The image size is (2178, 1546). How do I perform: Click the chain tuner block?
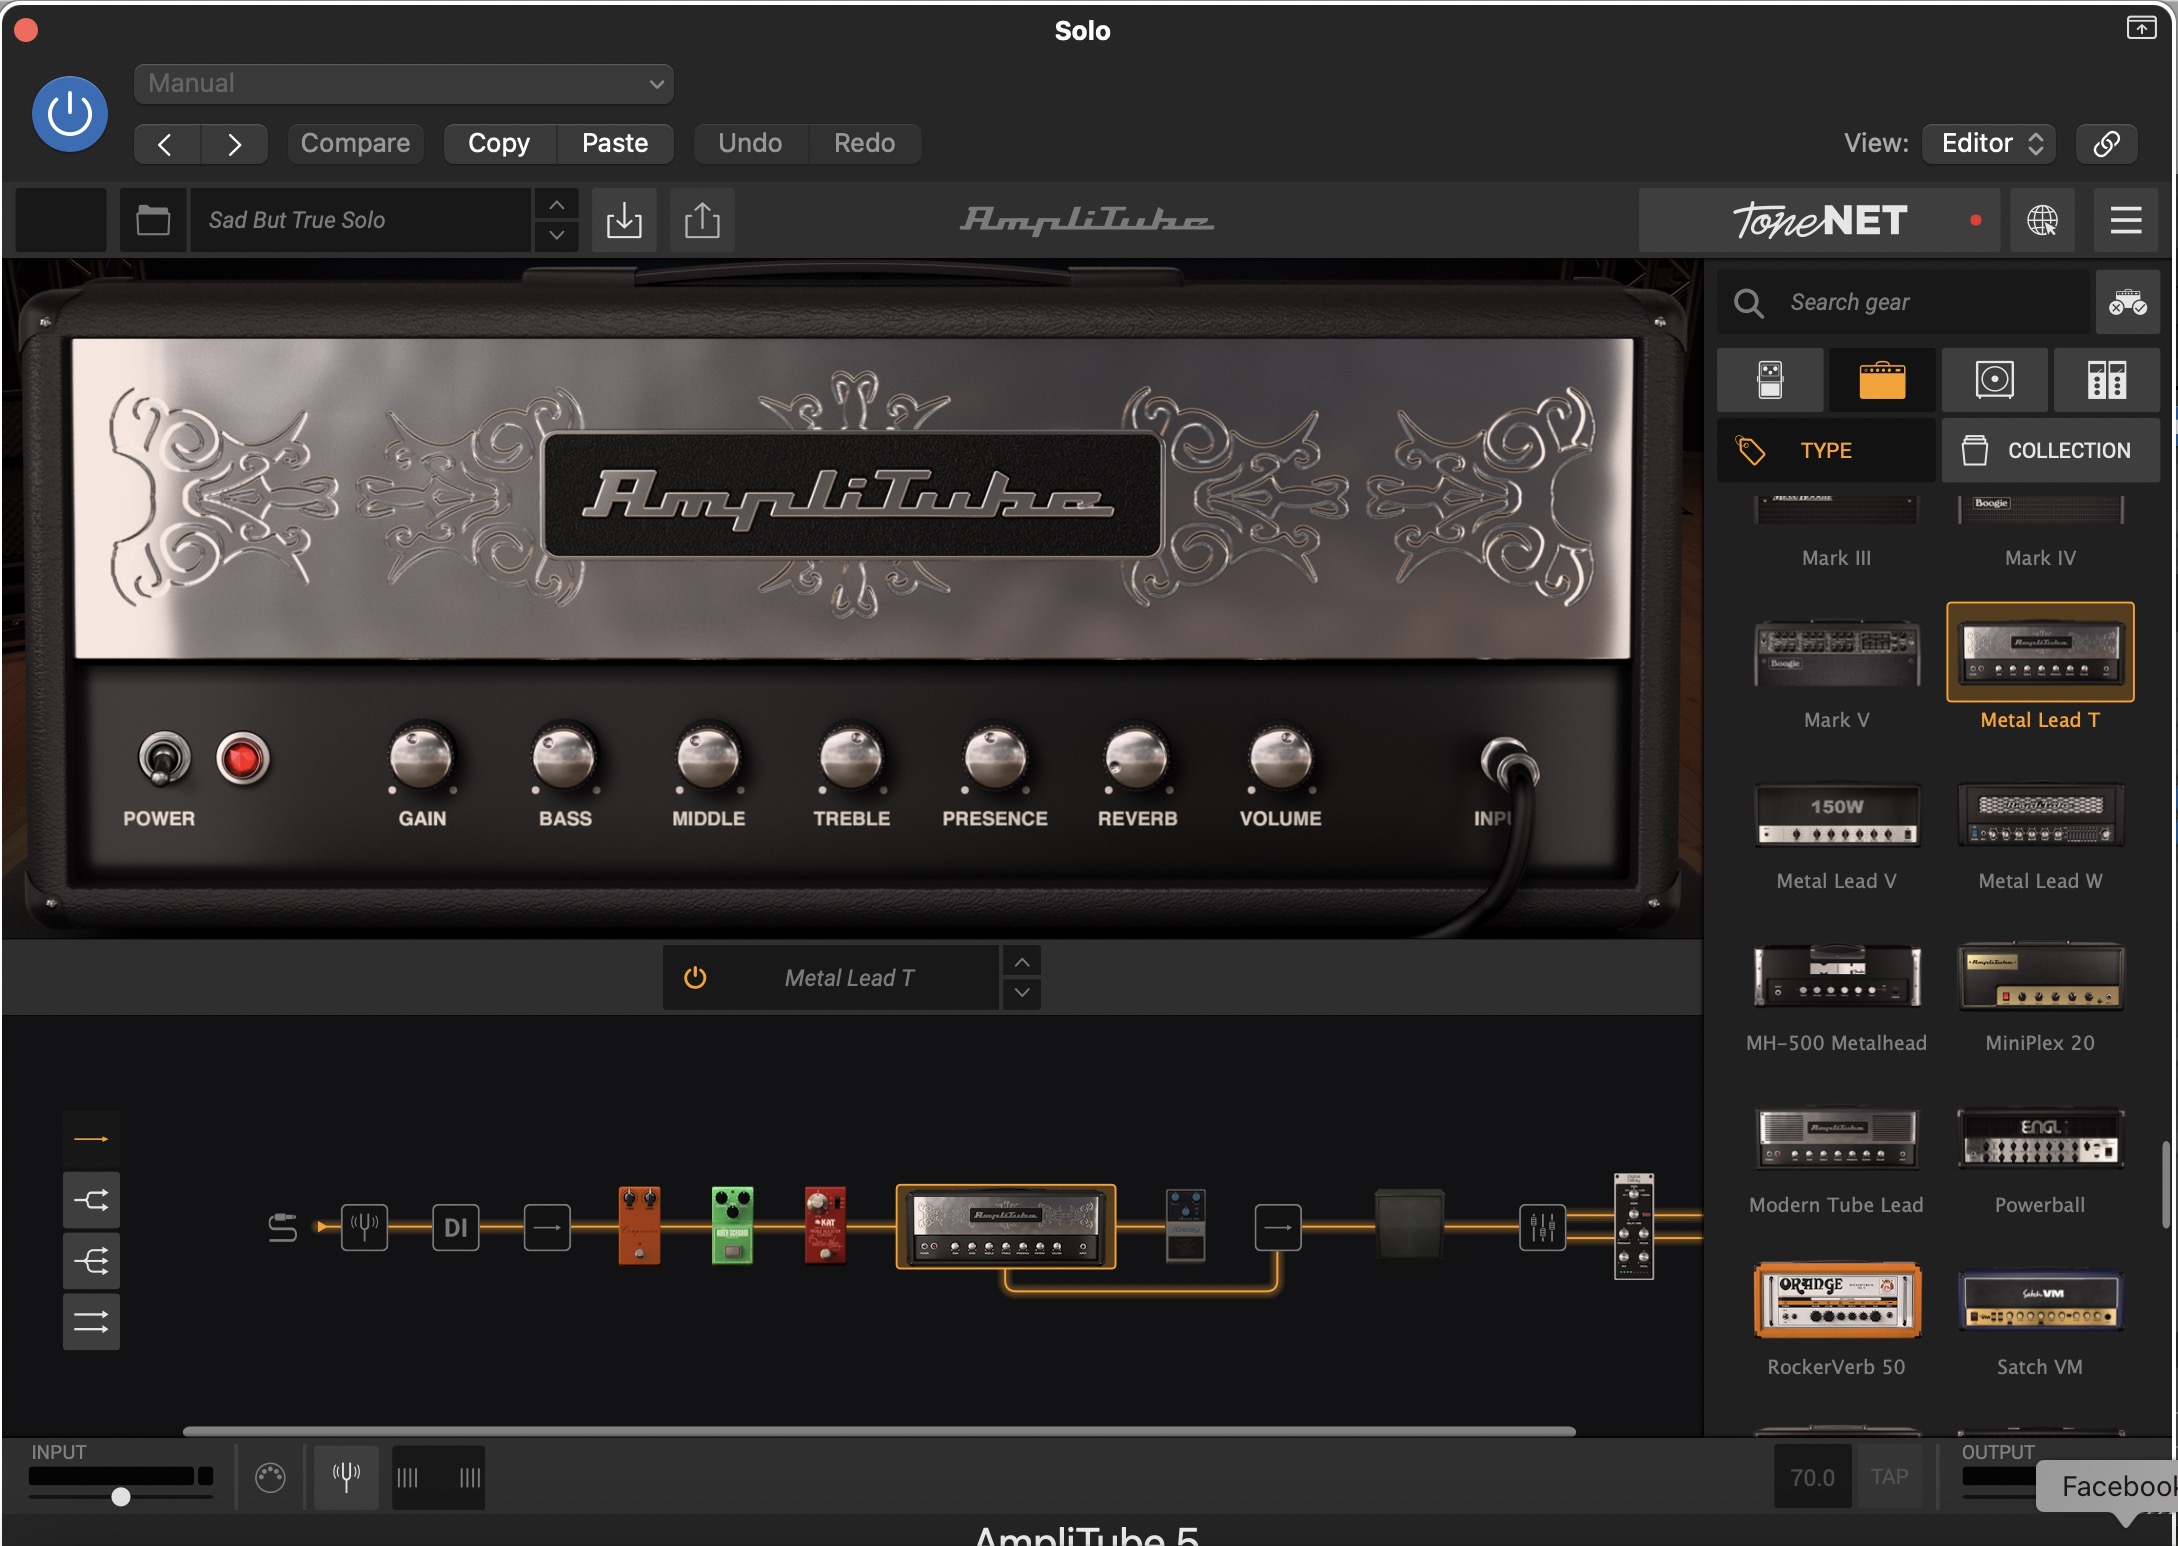[364, 1227]
